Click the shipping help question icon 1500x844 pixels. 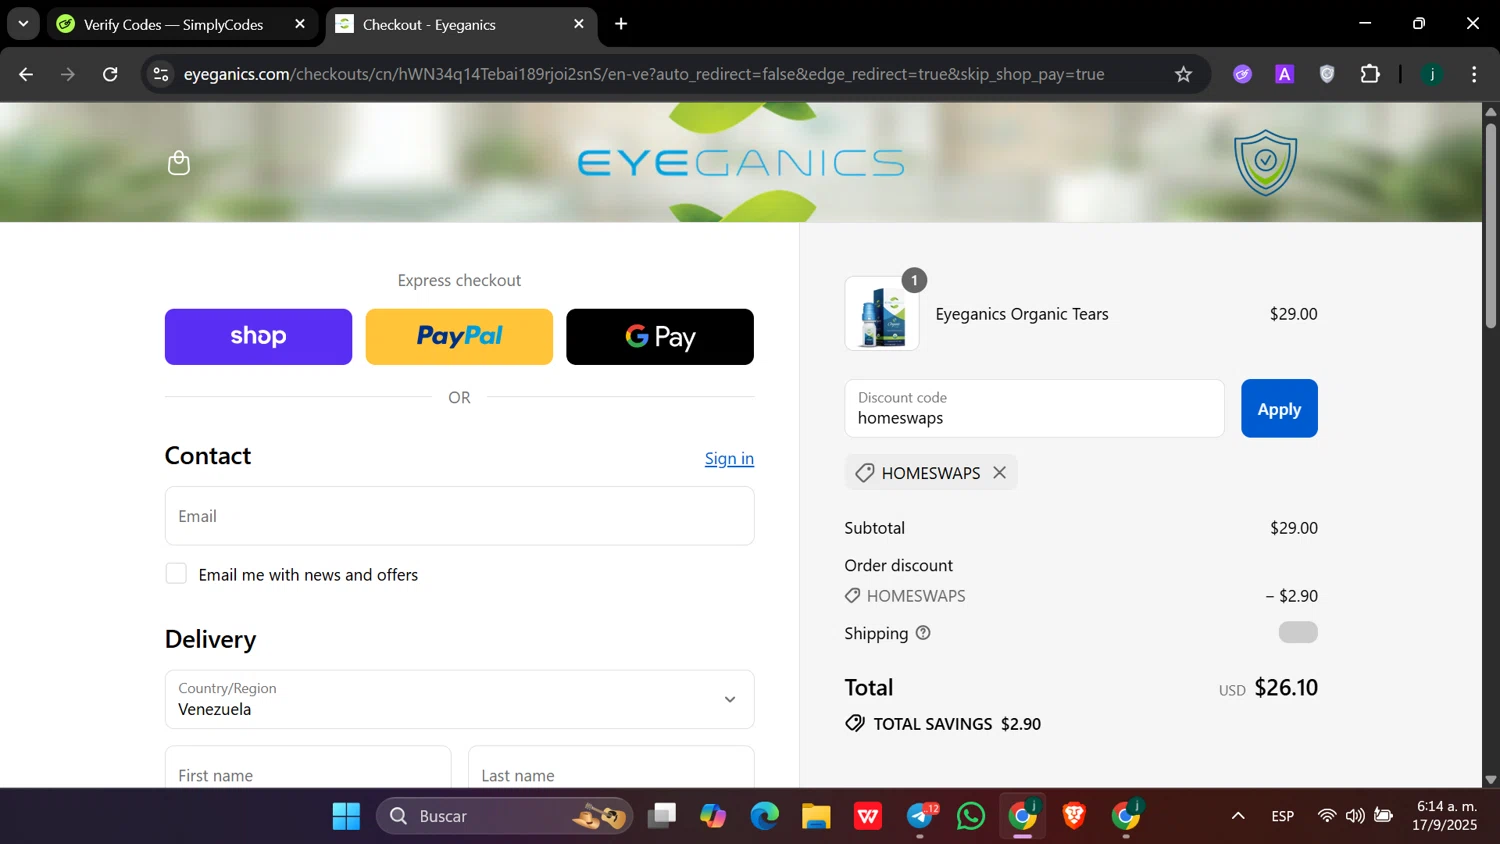click(x=923, y=633)
